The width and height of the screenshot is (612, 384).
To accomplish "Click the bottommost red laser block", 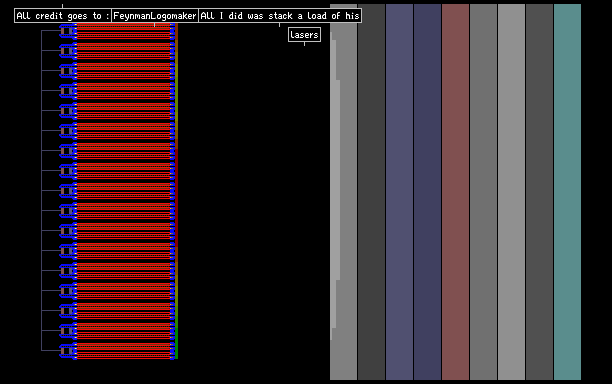I will coord(124,351).
